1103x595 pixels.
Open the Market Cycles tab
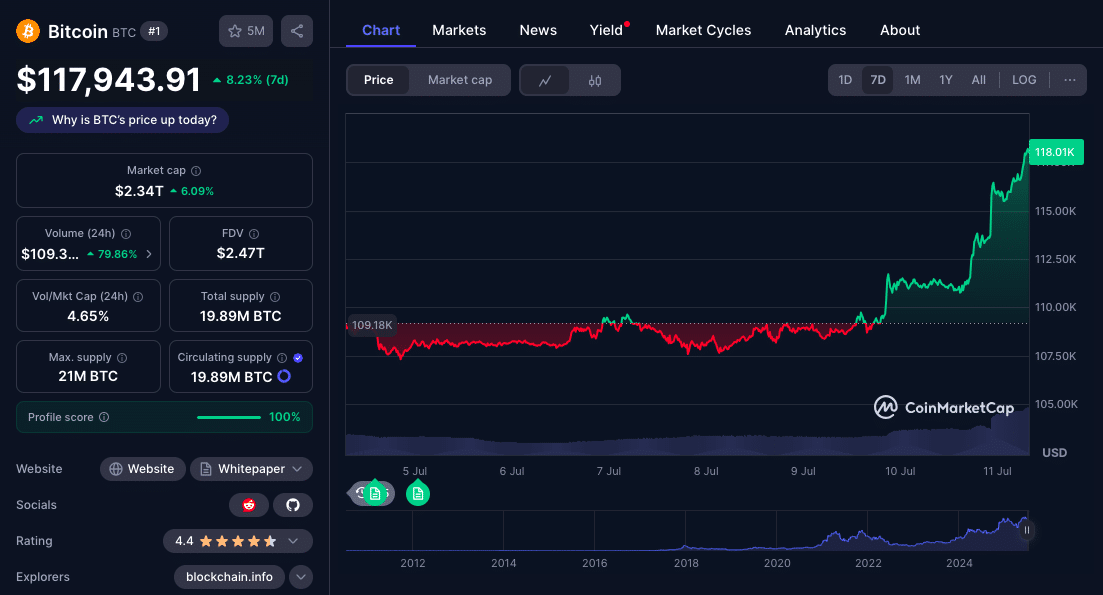click(703, 30)
